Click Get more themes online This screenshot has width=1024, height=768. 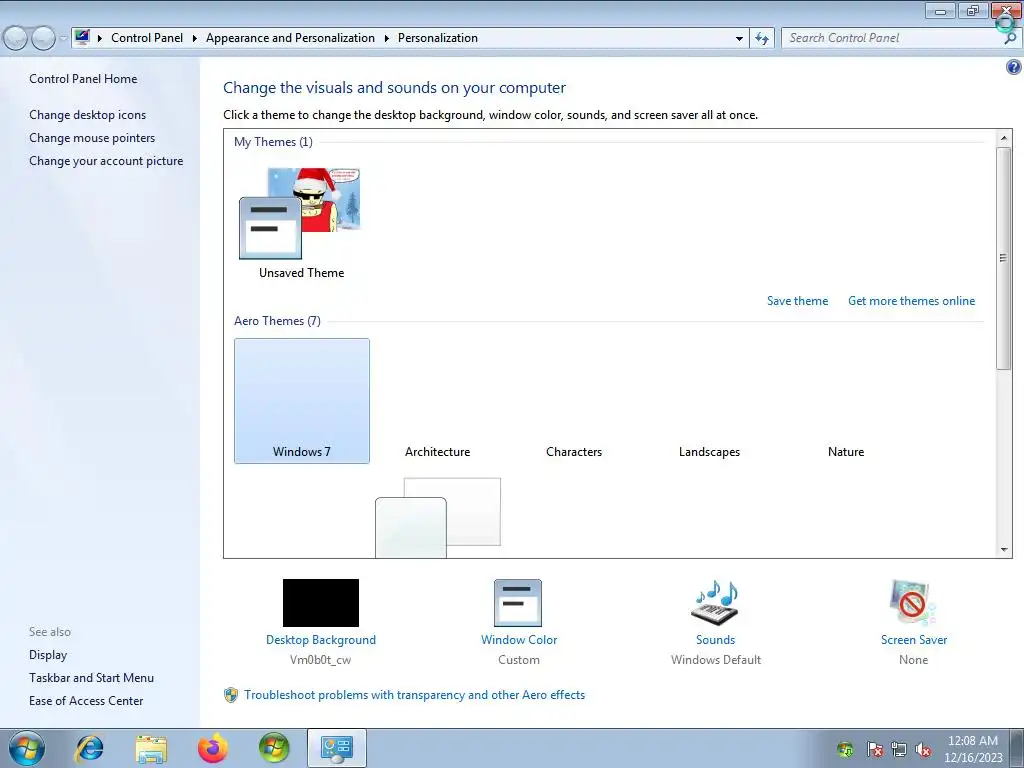911,301
